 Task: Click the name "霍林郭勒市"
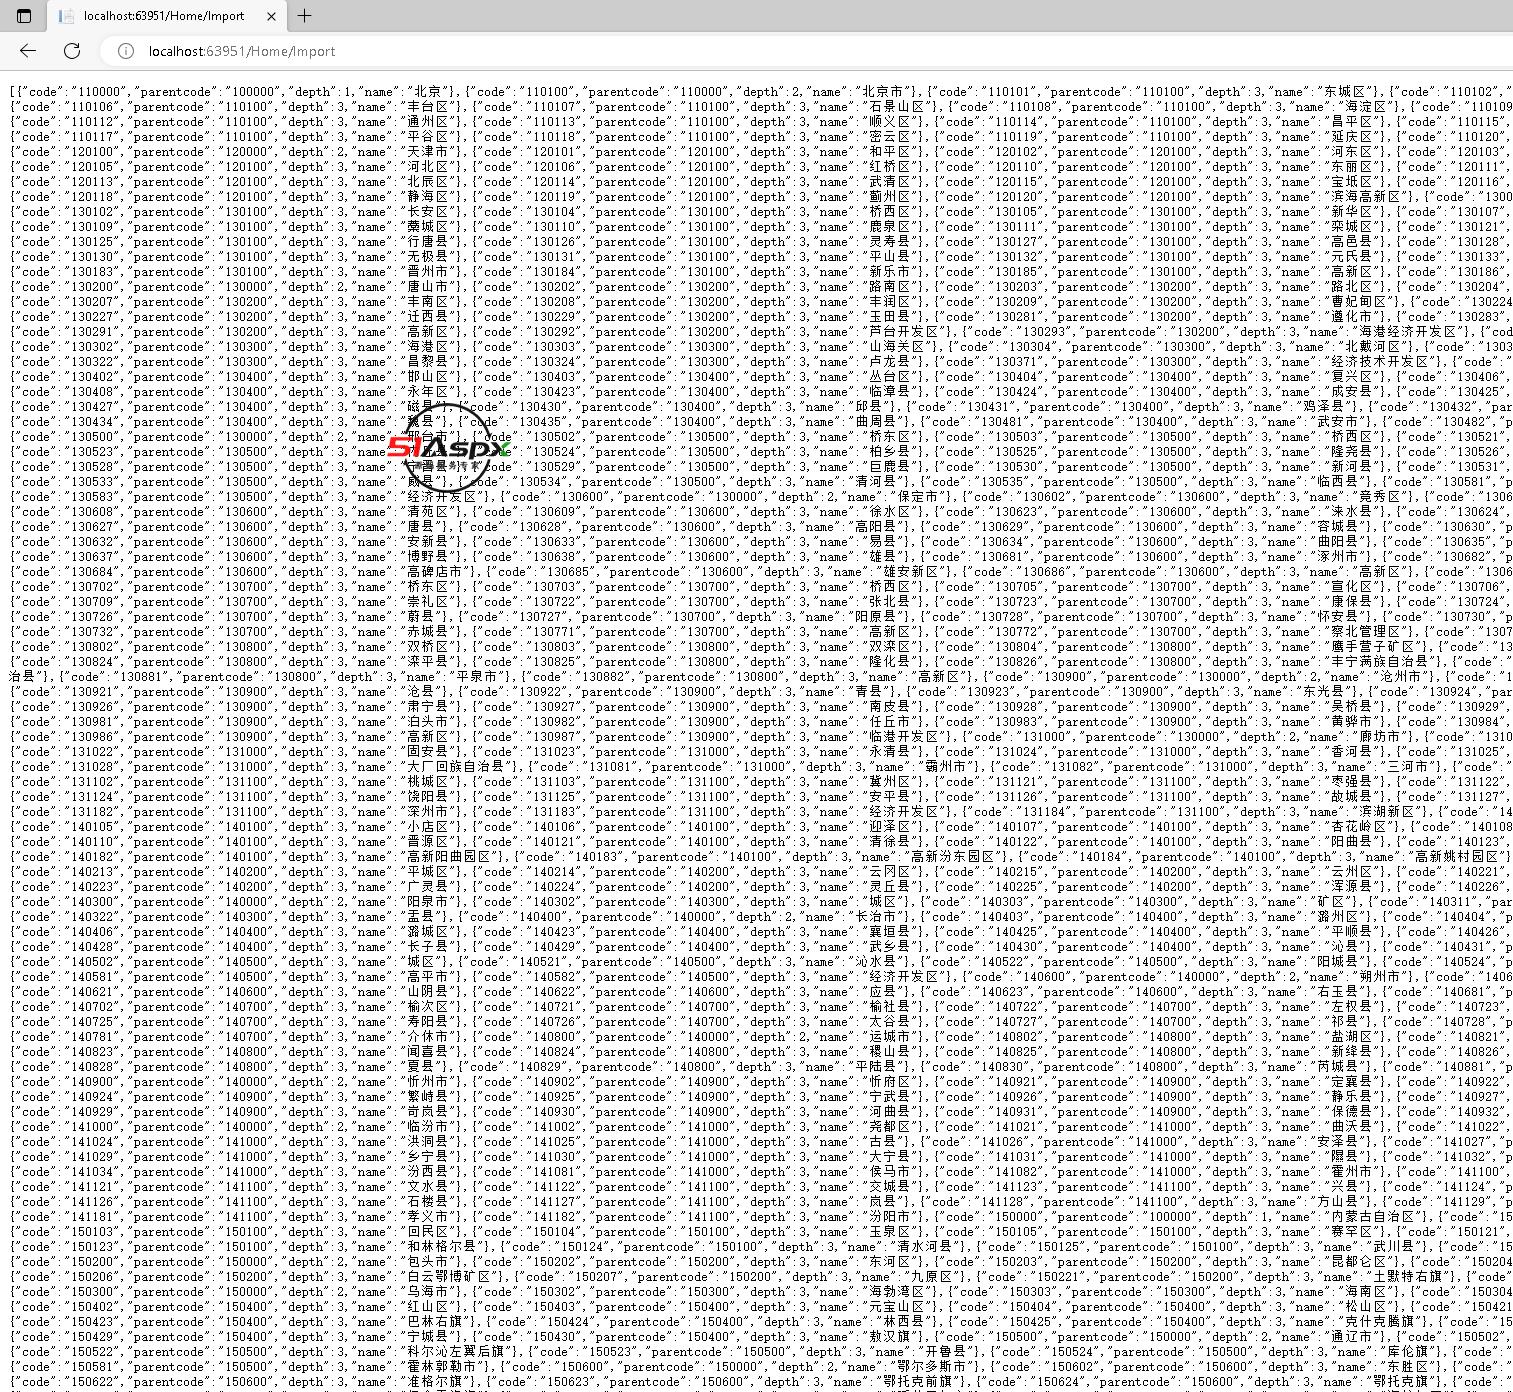coord(442,1367)
